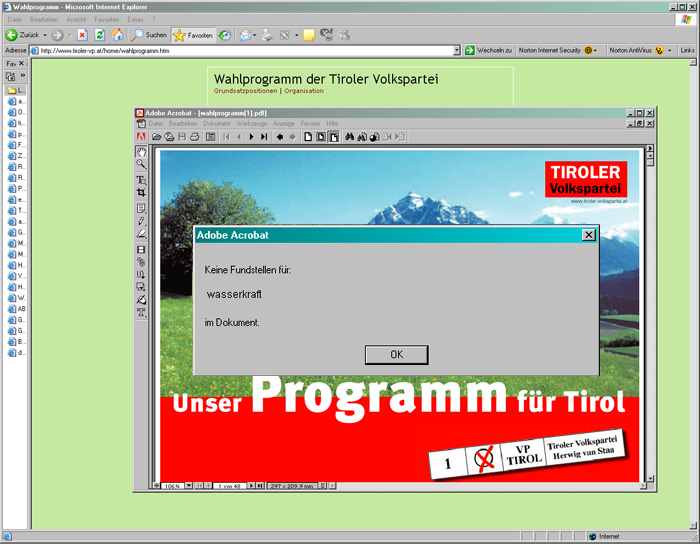Select the Crop tool in Acrobat
Image resolution: width=700 pixels, height=544 pixels.
pyautogui.click(x=141, y=192)
